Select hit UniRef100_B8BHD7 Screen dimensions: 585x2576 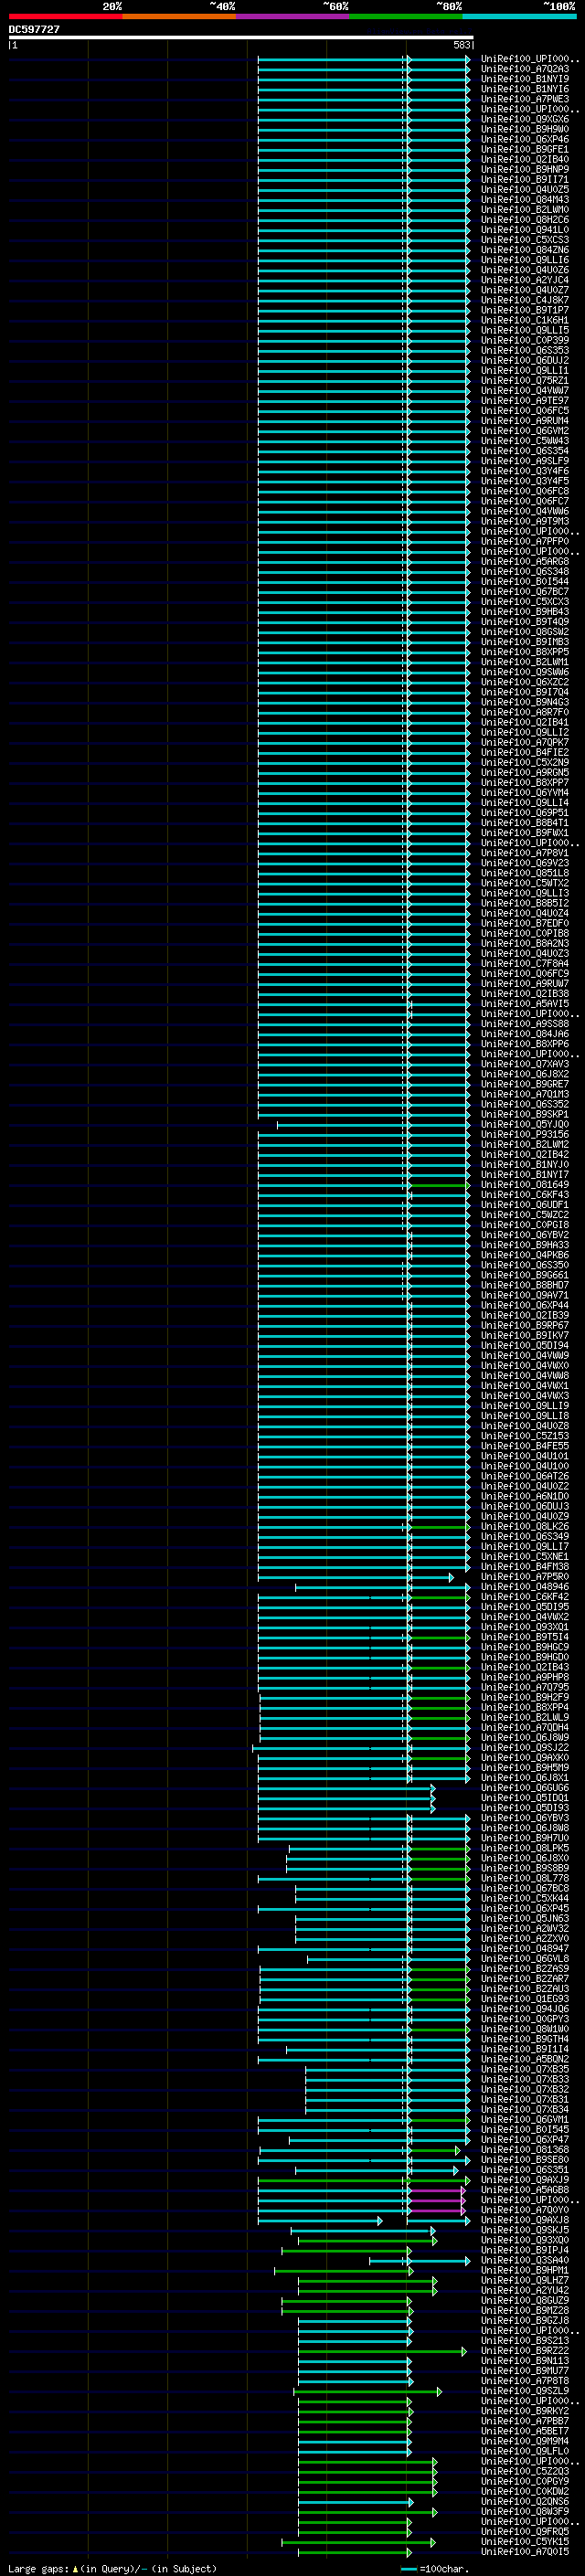524,1285
